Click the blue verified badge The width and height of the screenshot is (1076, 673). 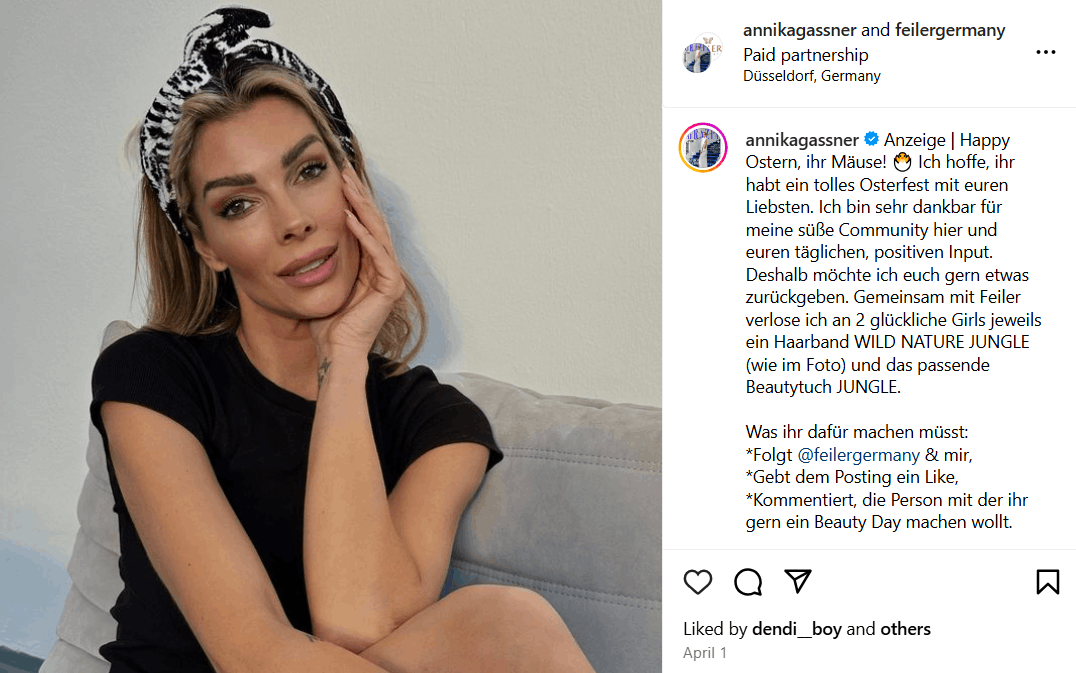click(872, 139)
